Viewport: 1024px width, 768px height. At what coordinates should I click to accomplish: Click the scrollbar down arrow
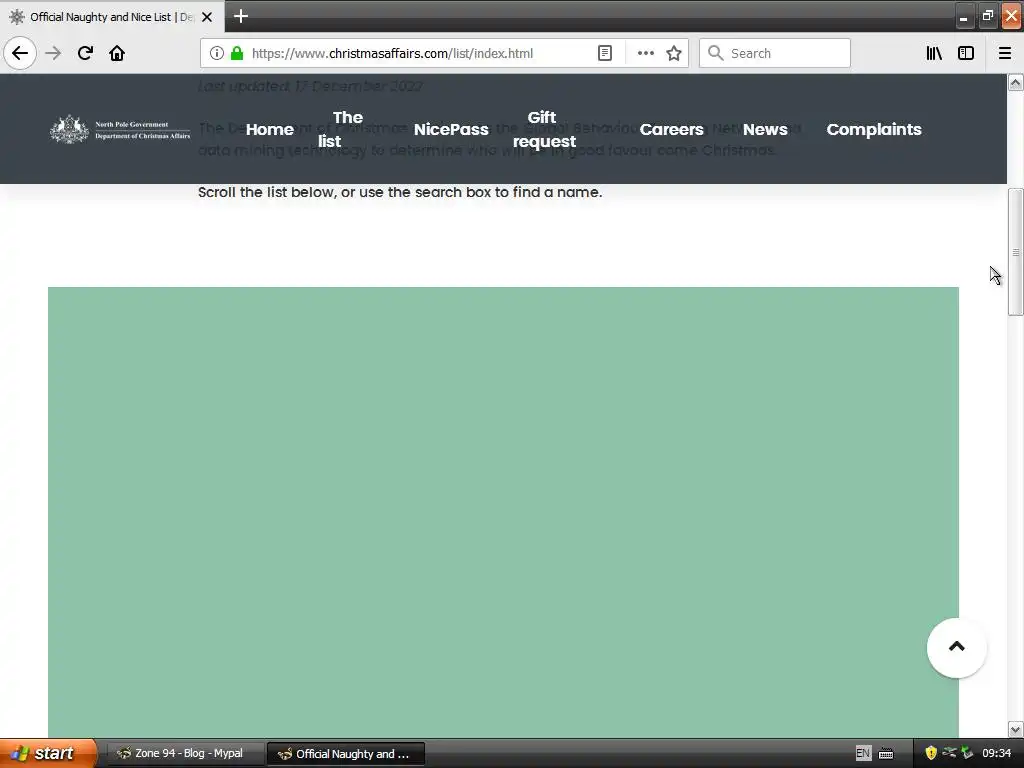[1016, 729]
